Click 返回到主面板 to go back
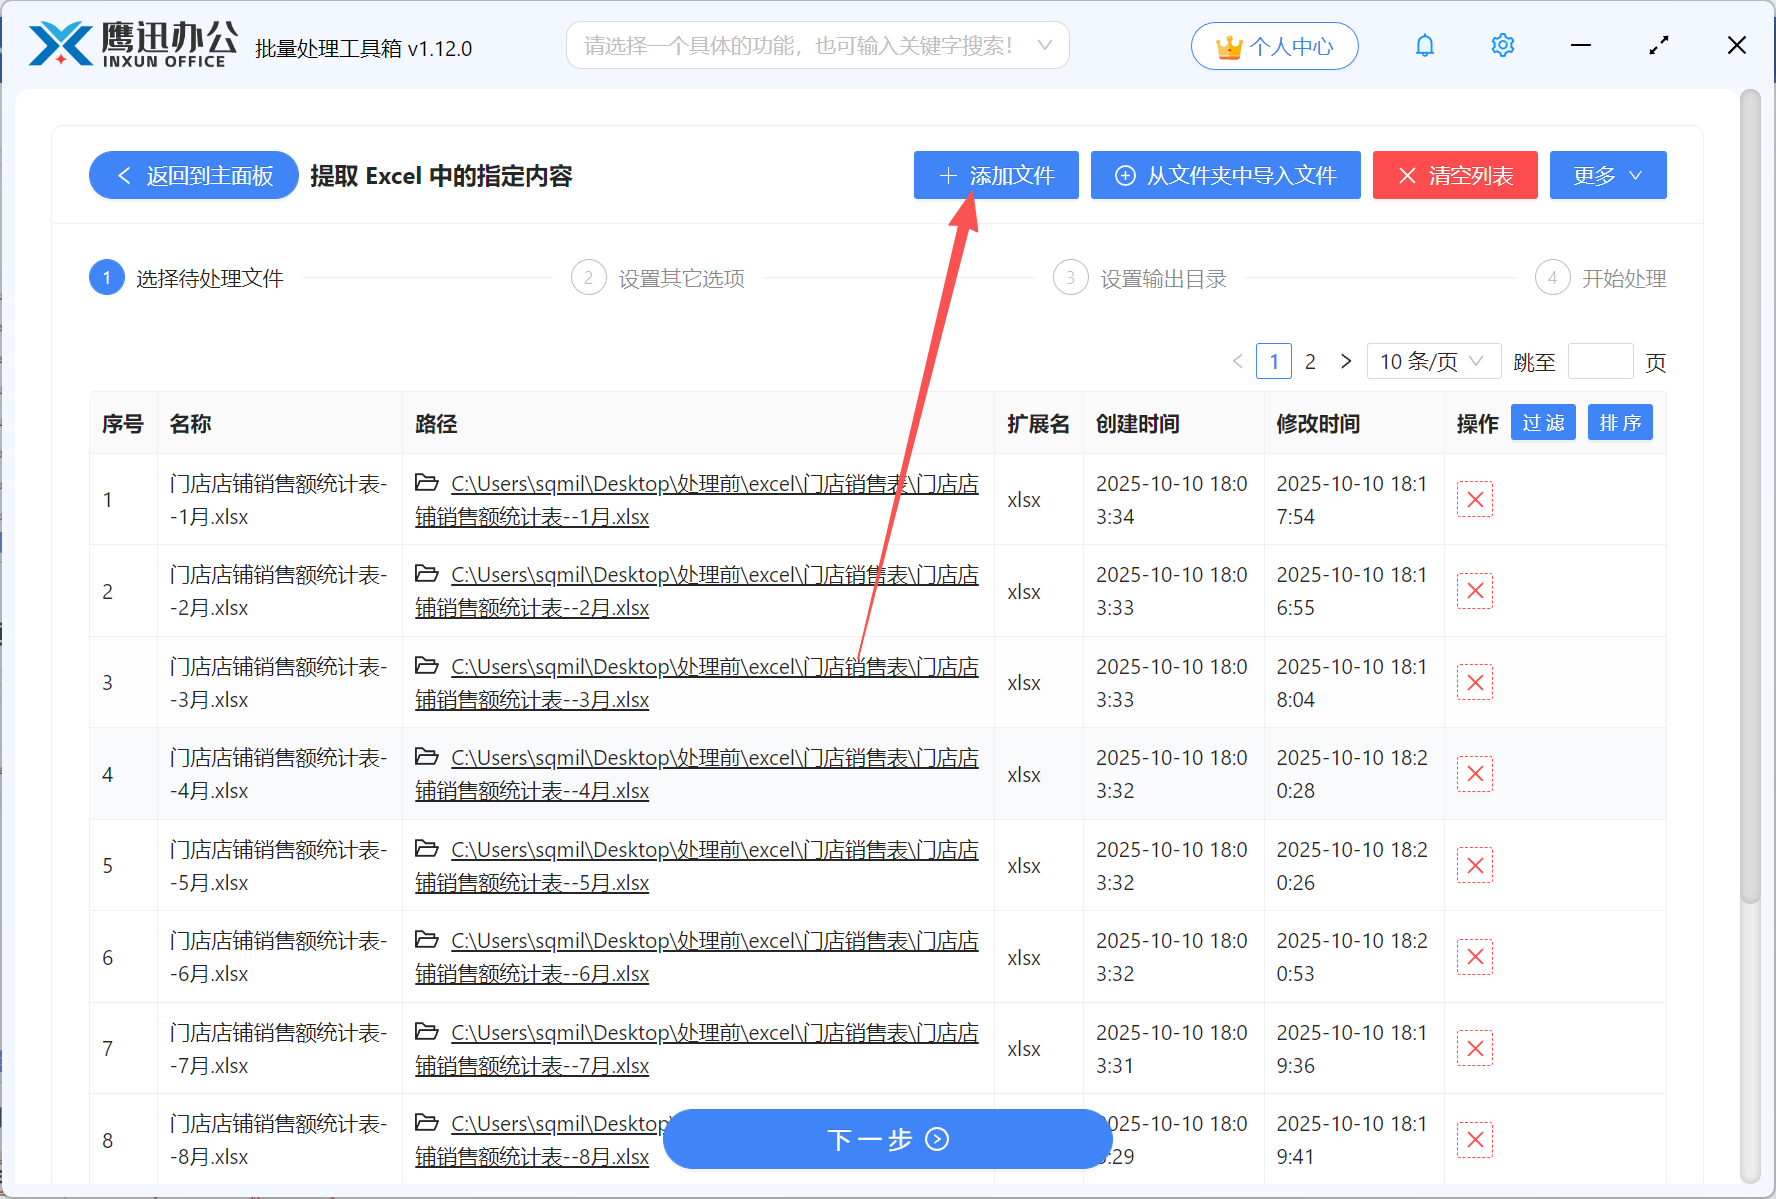Image resolution: width=1776 pixels, height=1199 pixels. tap(193, 175)
